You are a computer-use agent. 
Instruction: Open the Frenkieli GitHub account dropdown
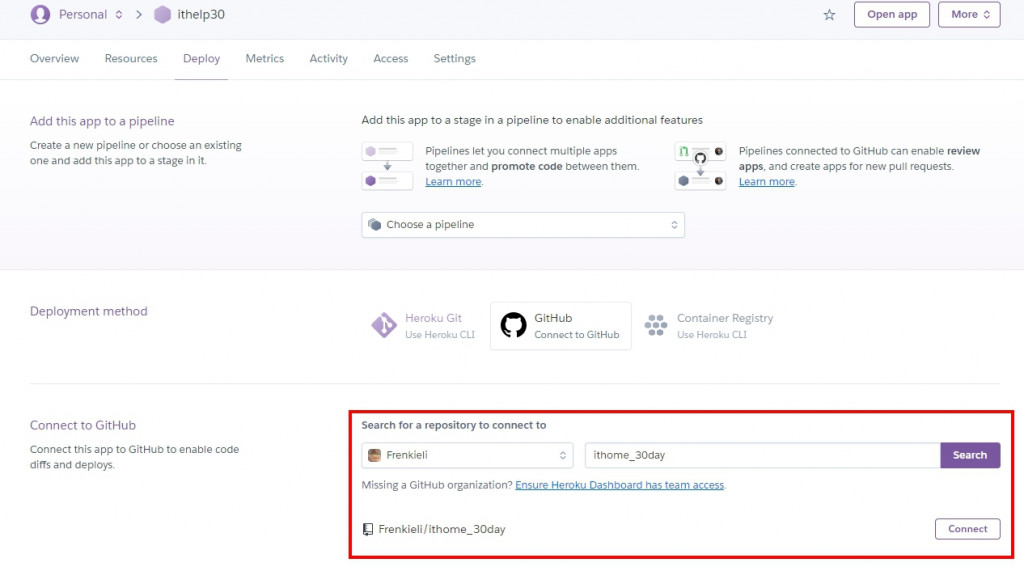tap(468, 455)
